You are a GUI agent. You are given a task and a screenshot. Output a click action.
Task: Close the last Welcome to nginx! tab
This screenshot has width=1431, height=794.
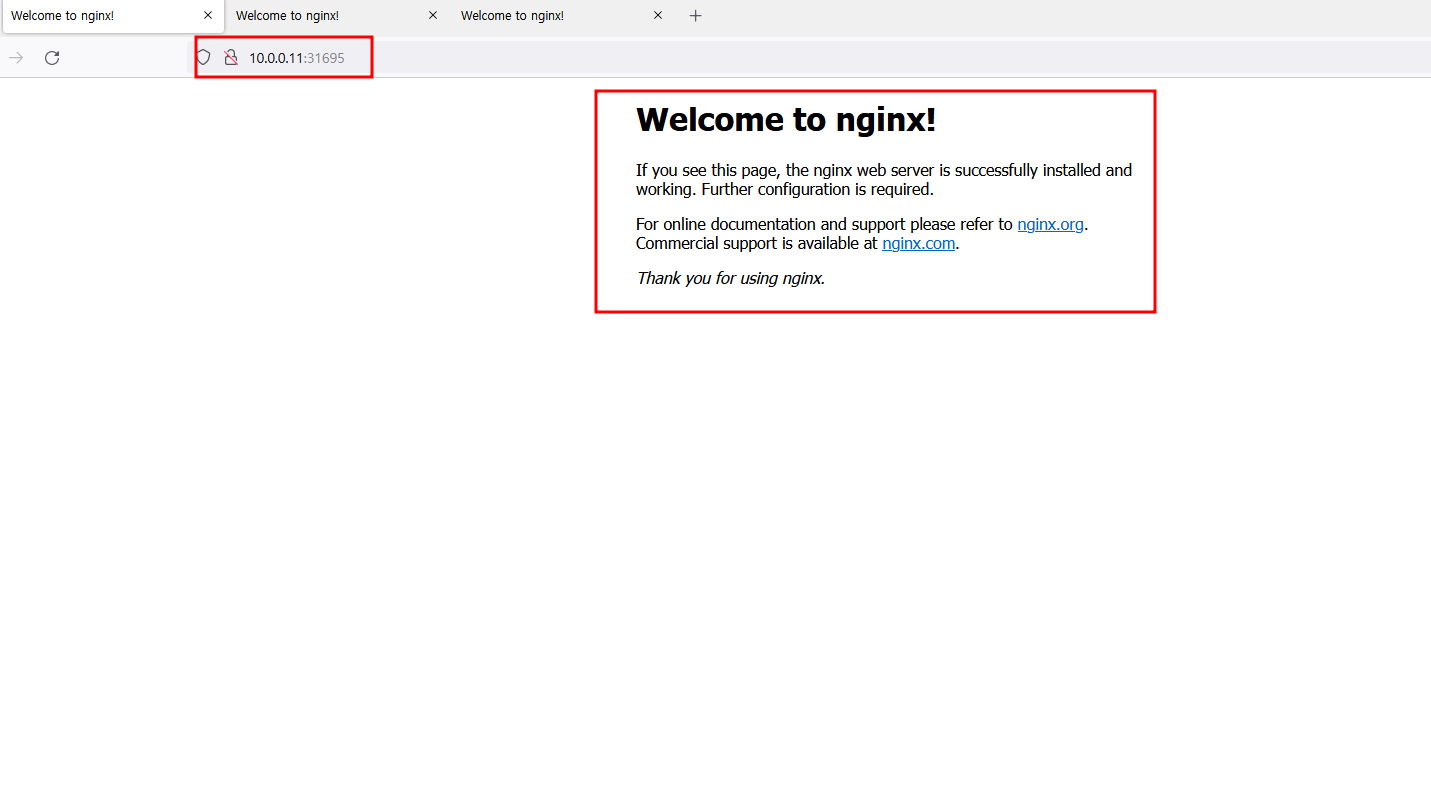(658, 16)
